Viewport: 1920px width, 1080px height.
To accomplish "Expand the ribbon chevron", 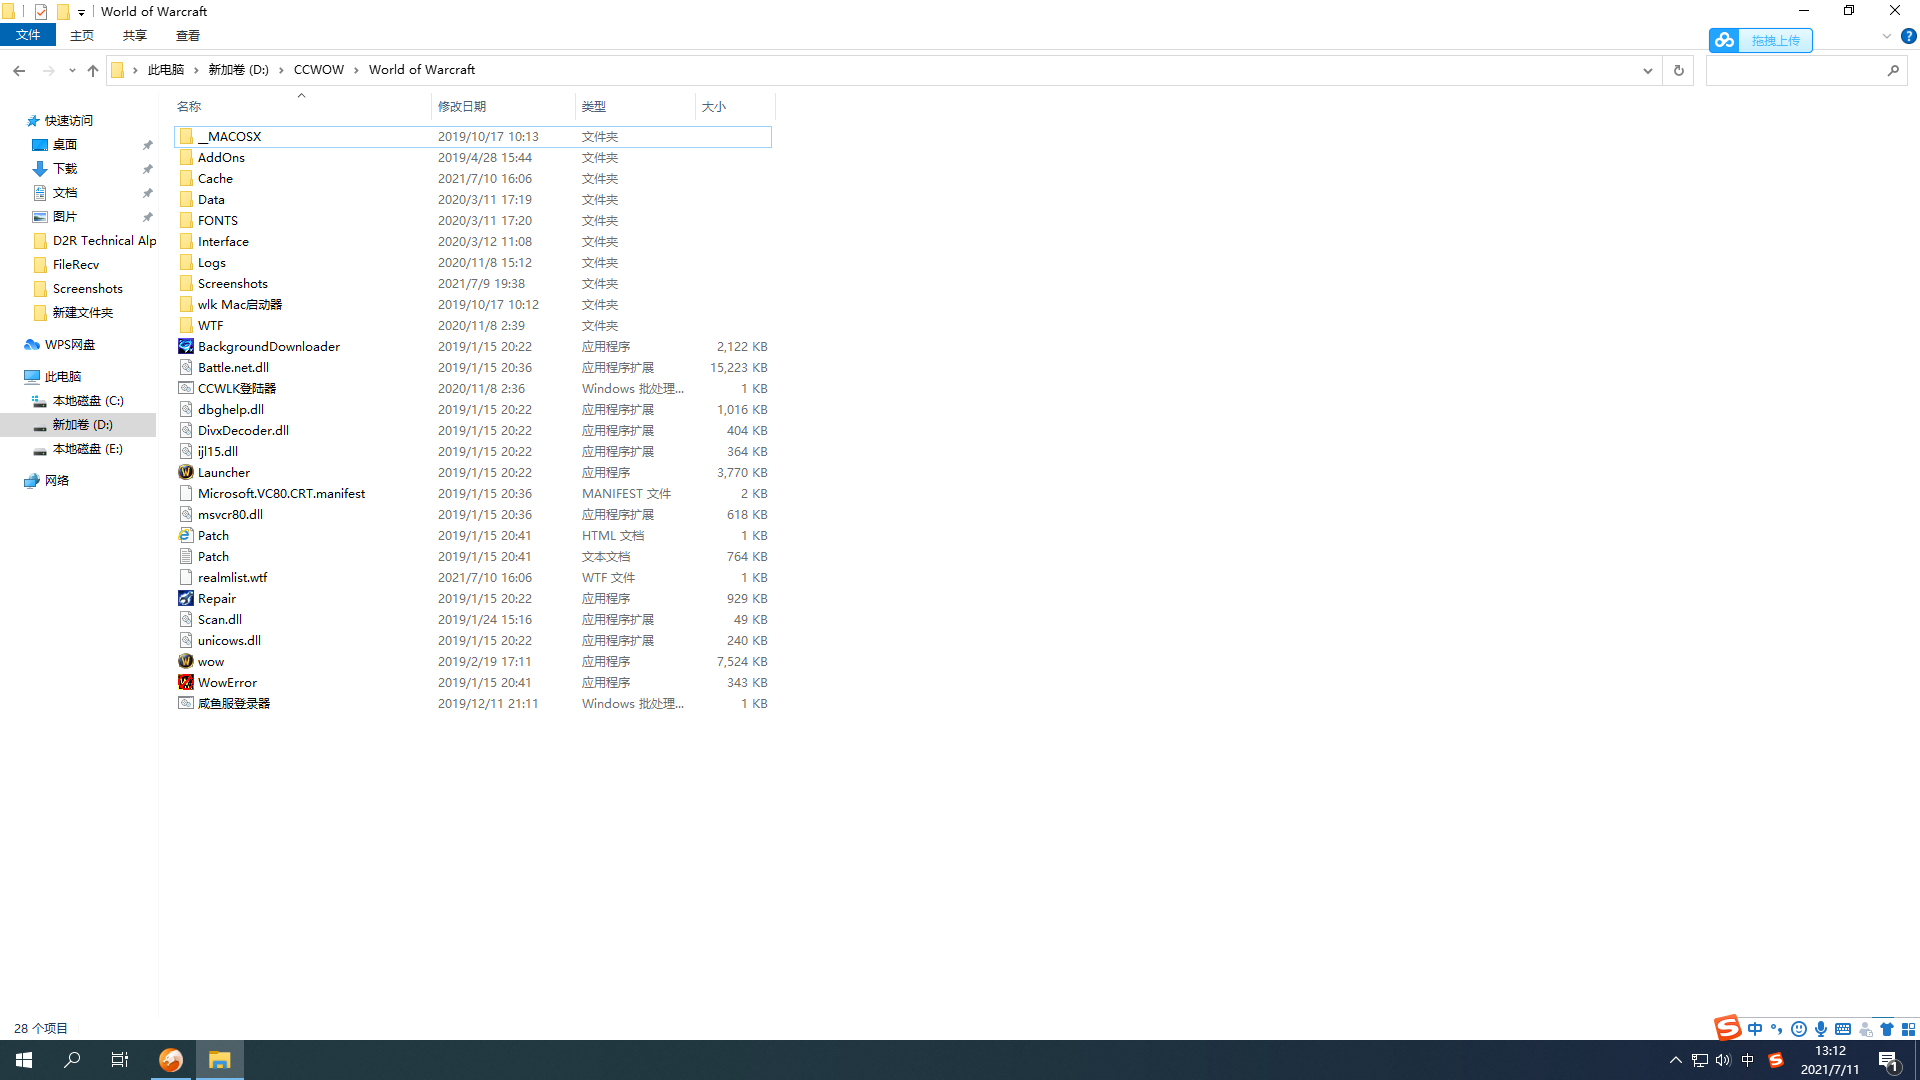I will (x=1886, y=36).
